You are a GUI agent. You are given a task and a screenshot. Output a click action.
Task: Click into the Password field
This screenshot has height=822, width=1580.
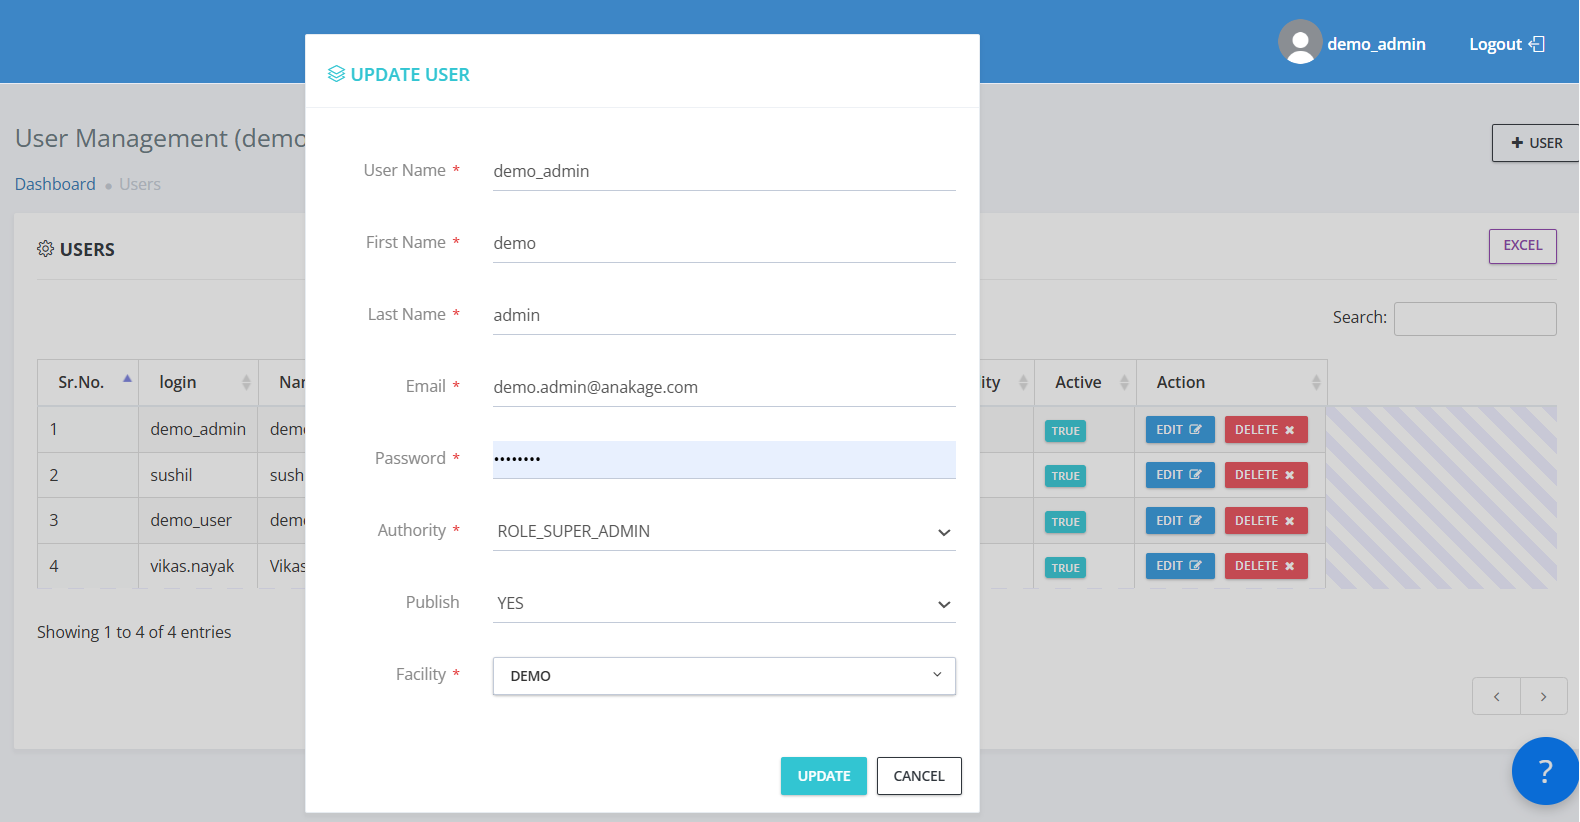[723, 459]
